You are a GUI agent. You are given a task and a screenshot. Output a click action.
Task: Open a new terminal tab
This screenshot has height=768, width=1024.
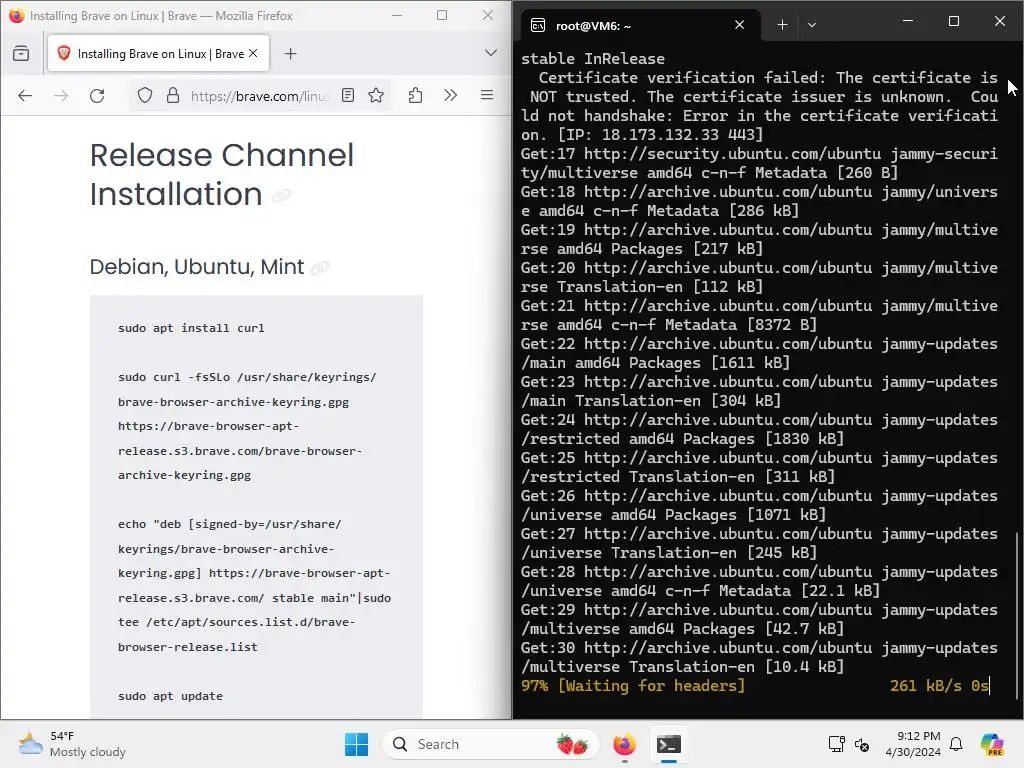[x=782, y=25]
